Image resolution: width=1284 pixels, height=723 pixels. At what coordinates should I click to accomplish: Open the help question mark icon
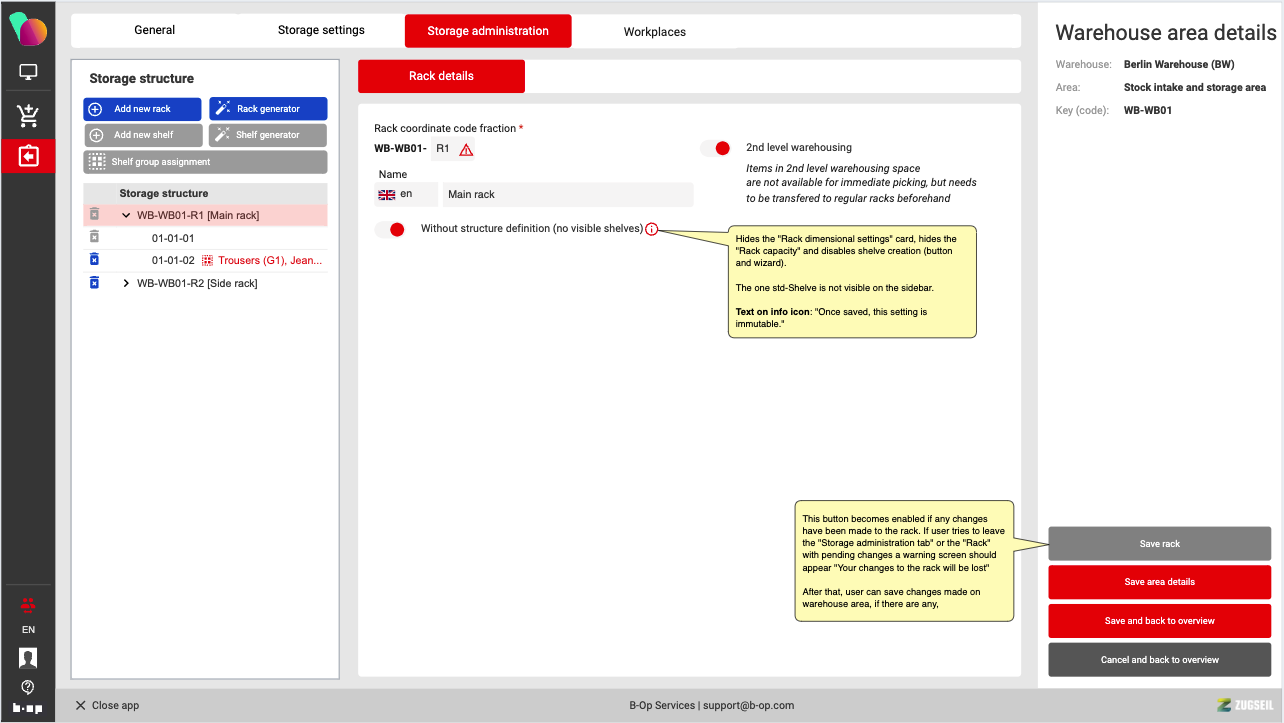(28, 687)
